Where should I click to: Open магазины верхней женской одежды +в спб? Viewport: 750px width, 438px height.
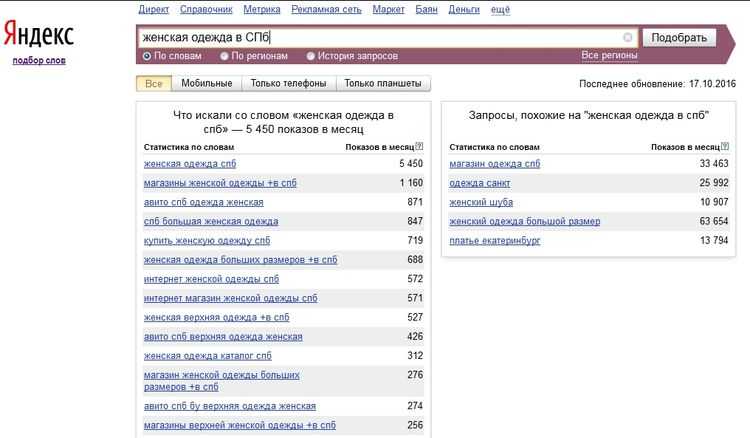240,425
